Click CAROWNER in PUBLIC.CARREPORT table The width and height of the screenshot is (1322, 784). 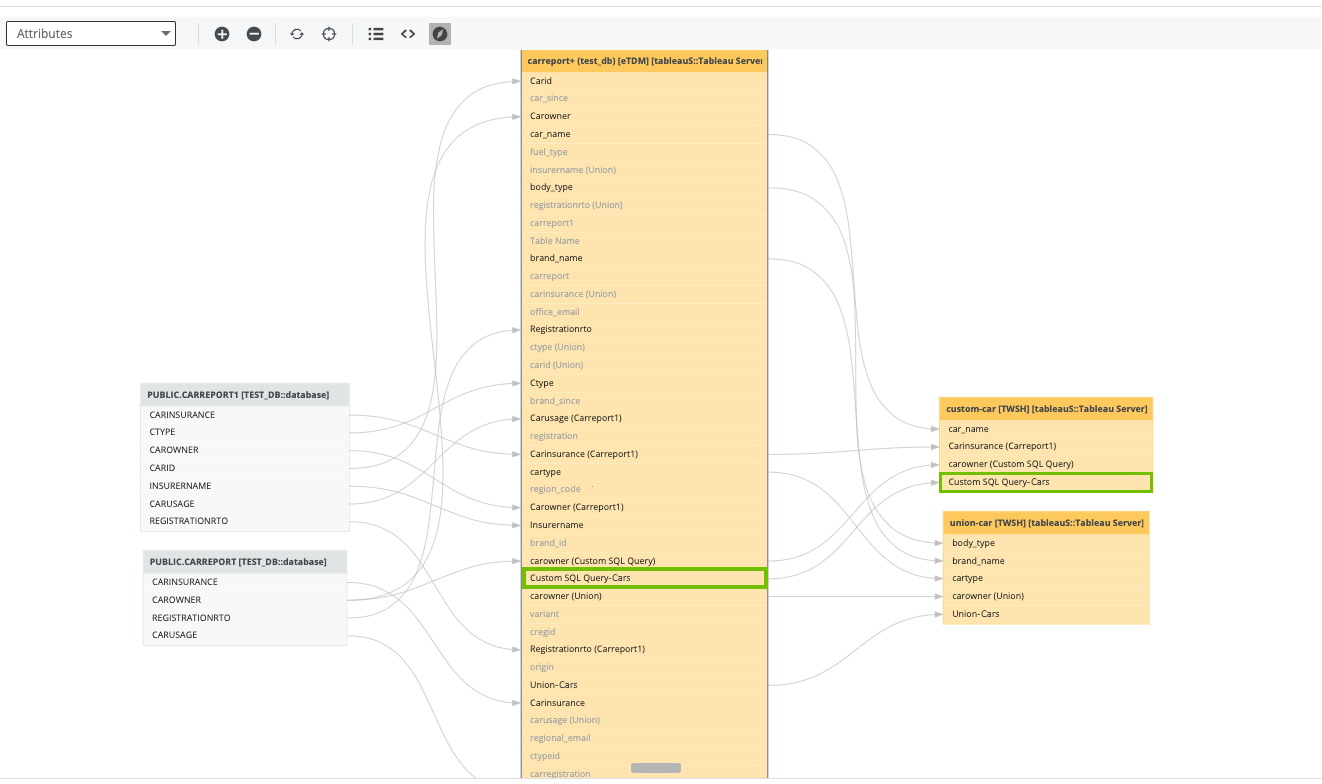coord(245,600)
